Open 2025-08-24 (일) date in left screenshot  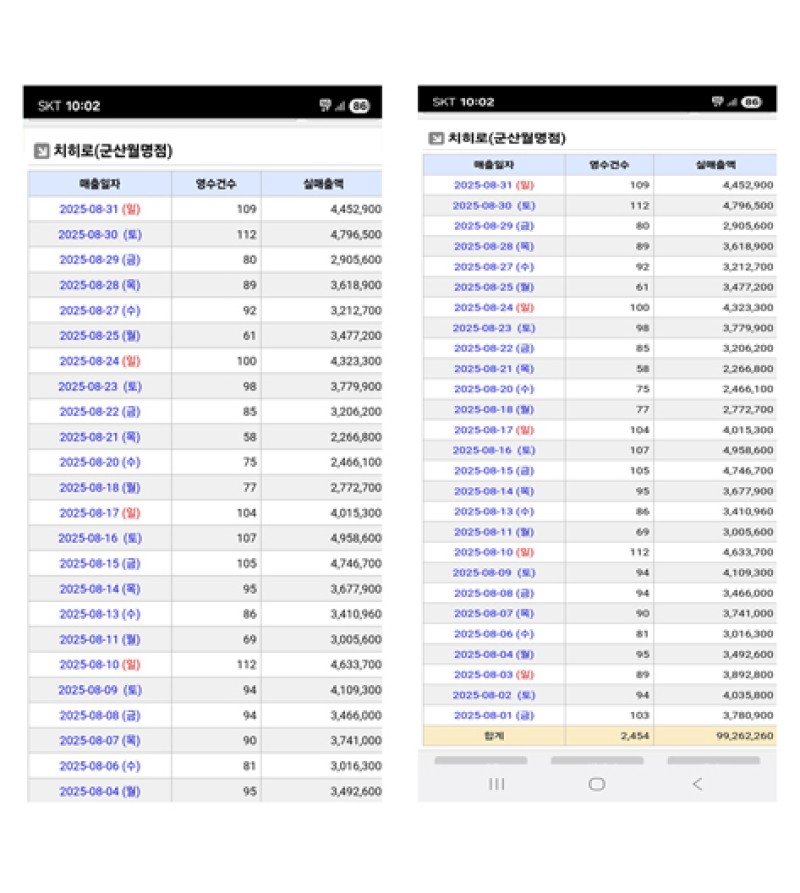pyautogui.click(x=100, y=361)
